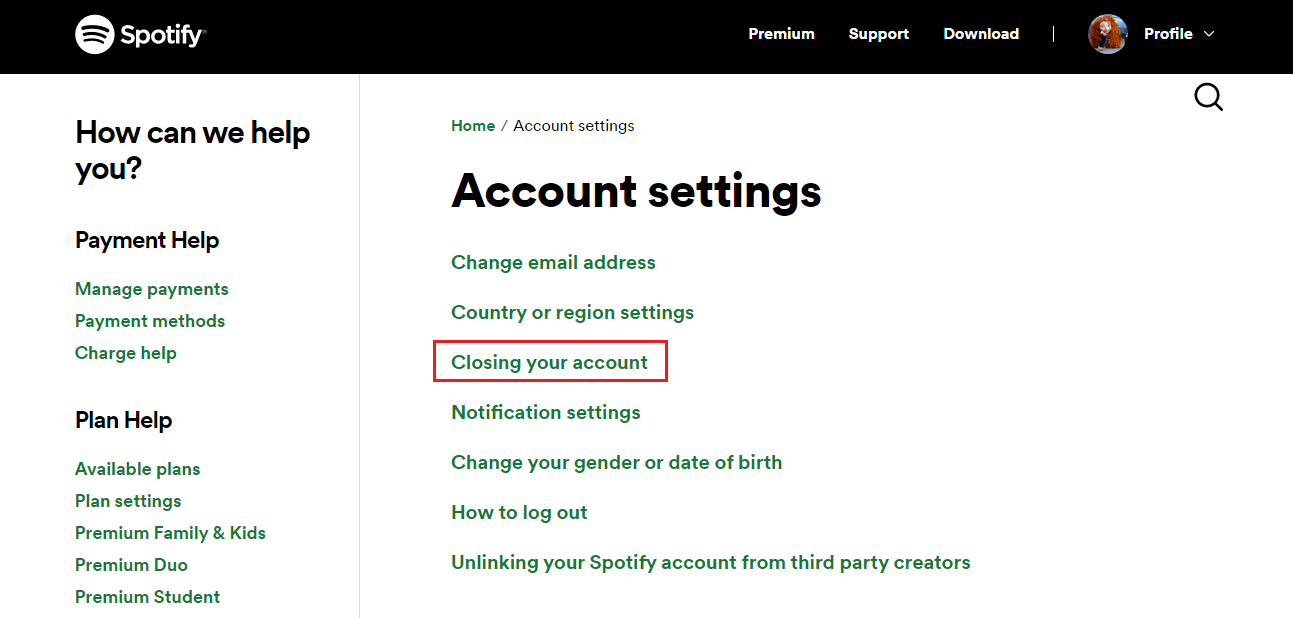Screen dimensions: 1293x618
Task: Open the Premium menu item
Action: tap(781, 34)
